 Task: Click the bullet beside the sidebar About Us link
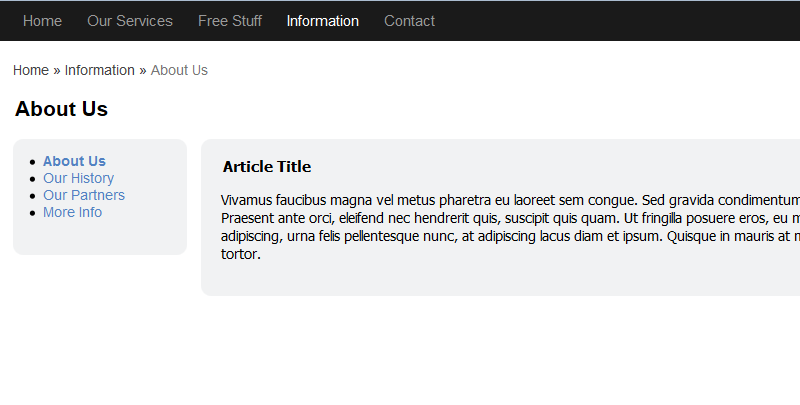[33, 162]
